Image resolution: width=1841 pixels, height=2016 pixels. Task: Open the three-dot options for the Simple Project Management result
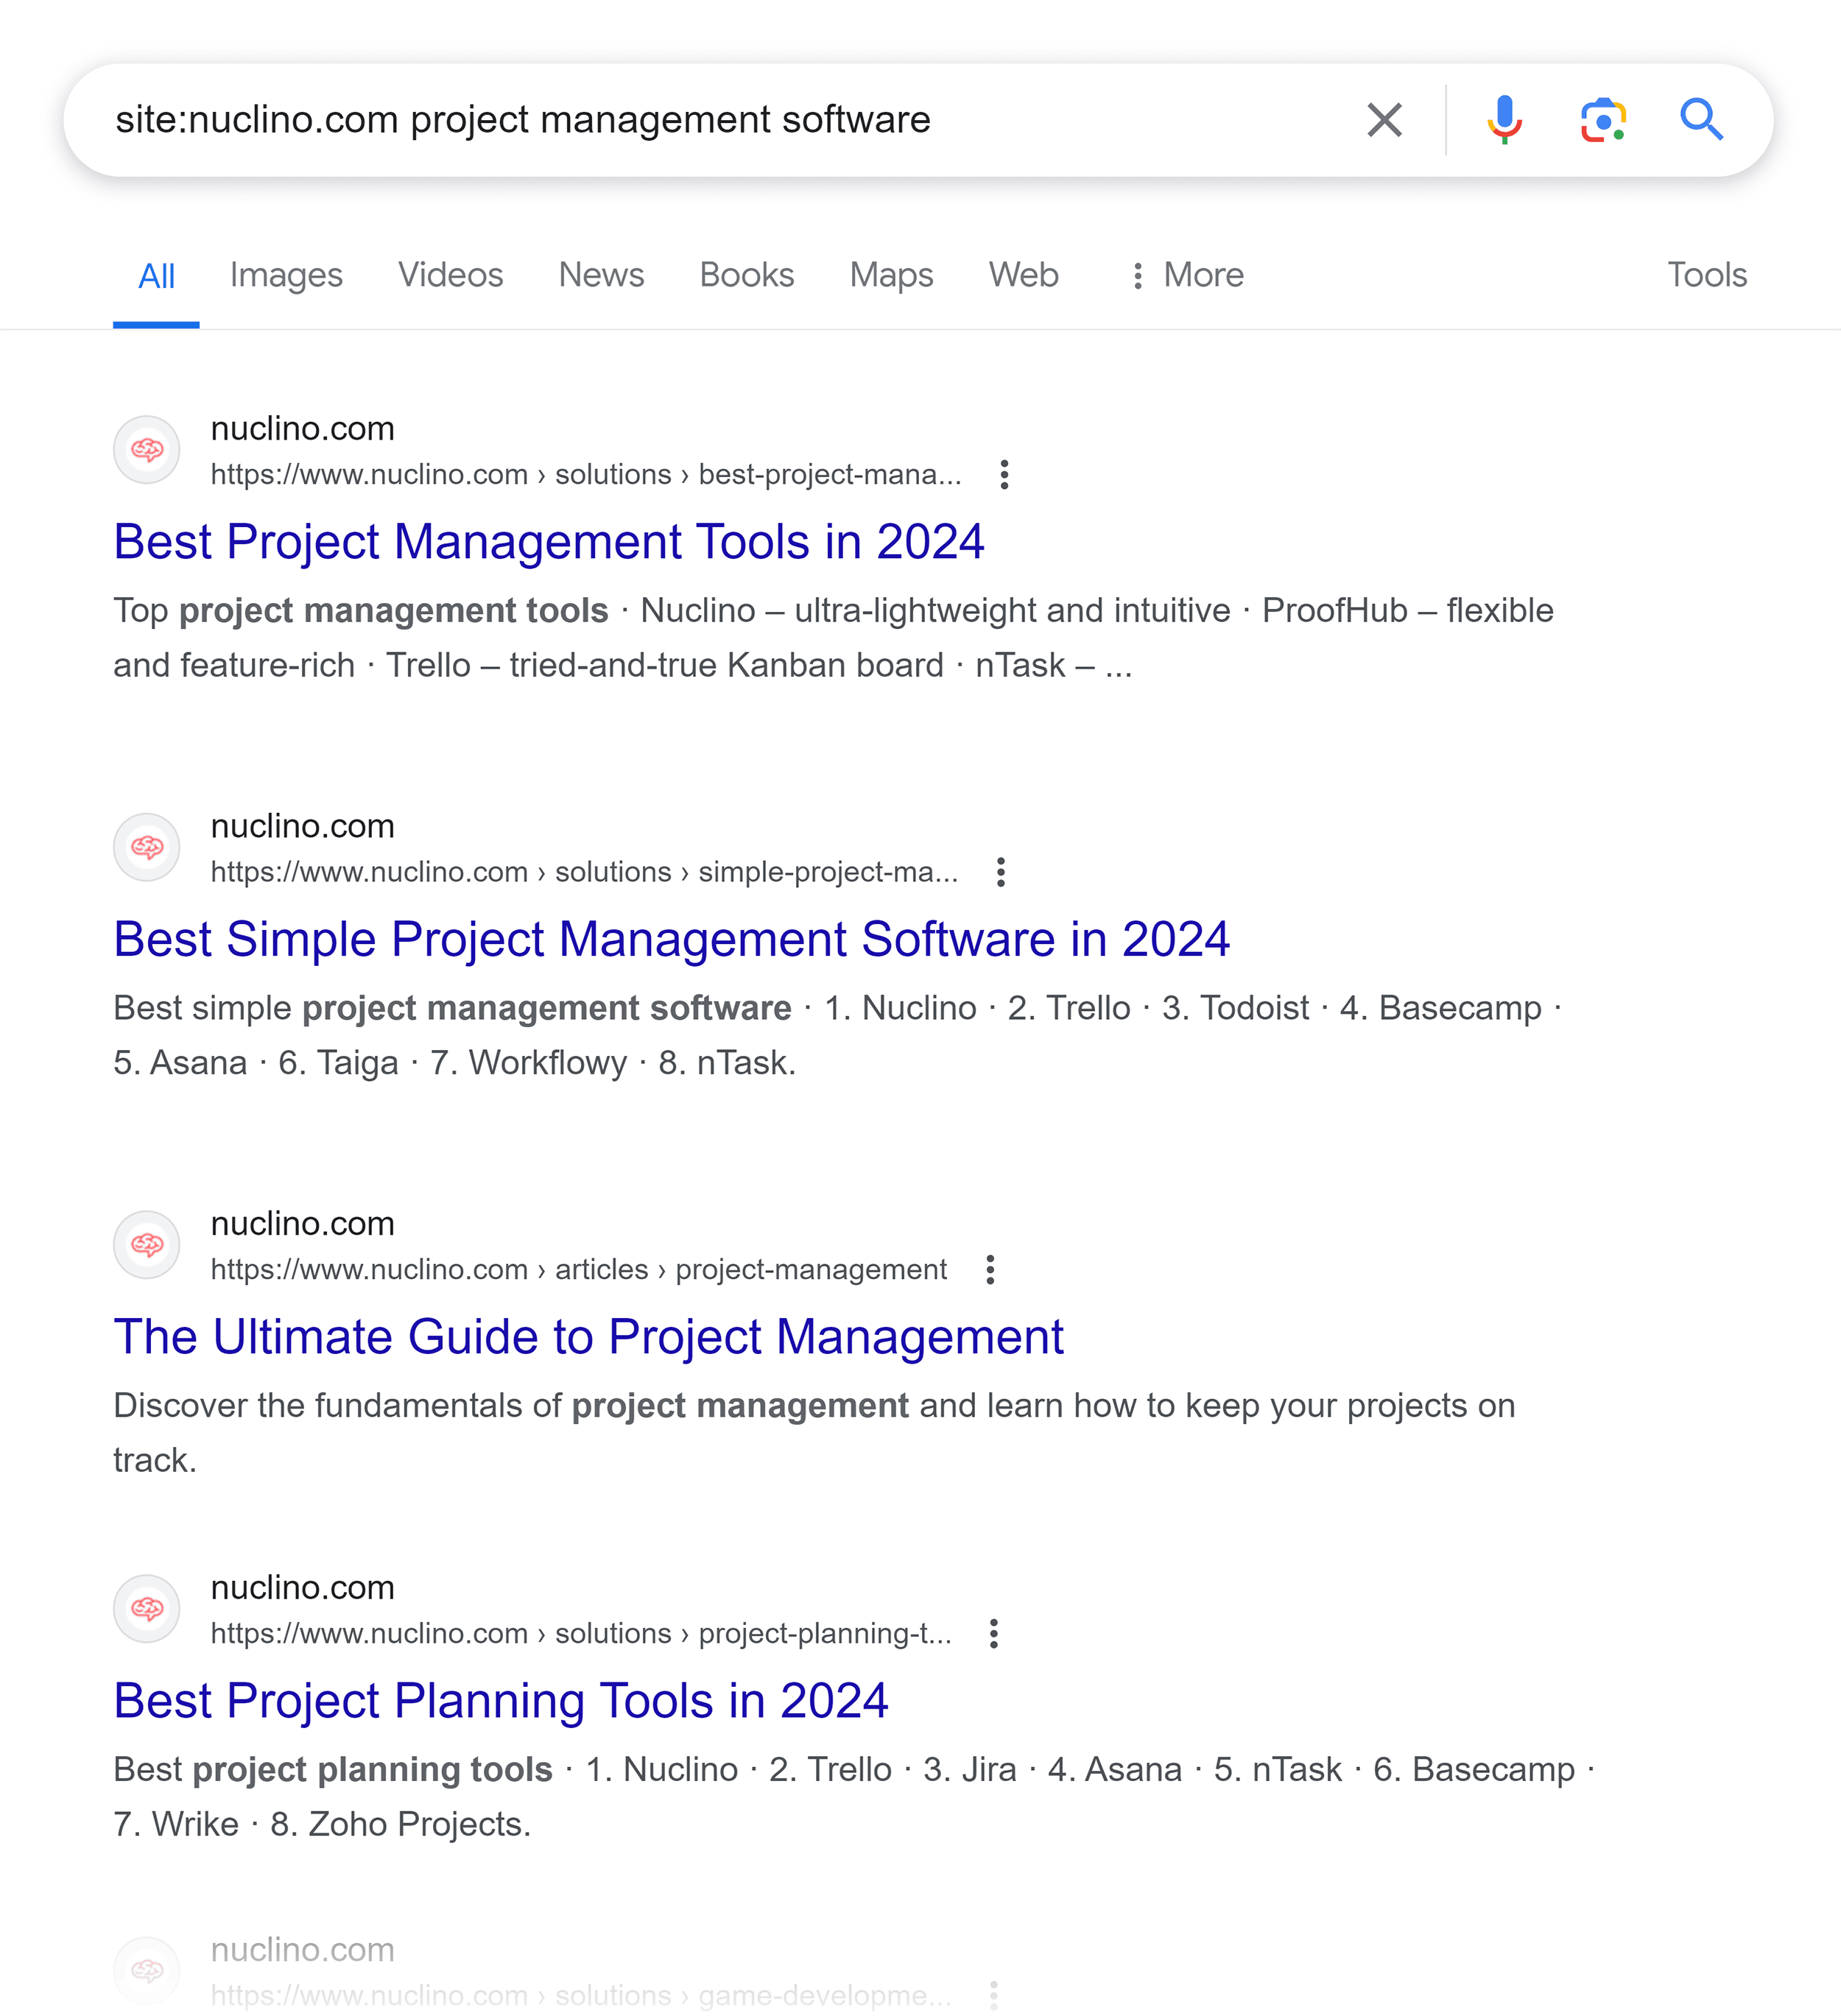[1000, 871]
